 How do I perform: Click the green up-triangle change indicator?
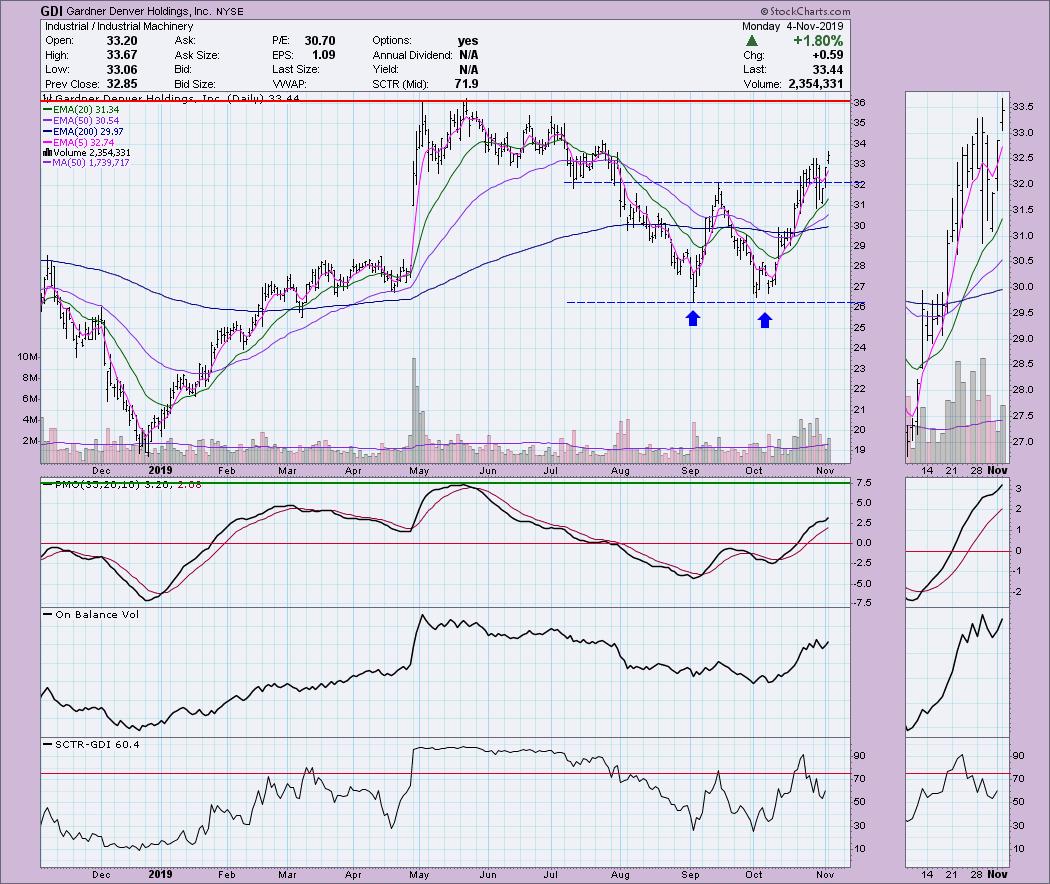point(752,41)
